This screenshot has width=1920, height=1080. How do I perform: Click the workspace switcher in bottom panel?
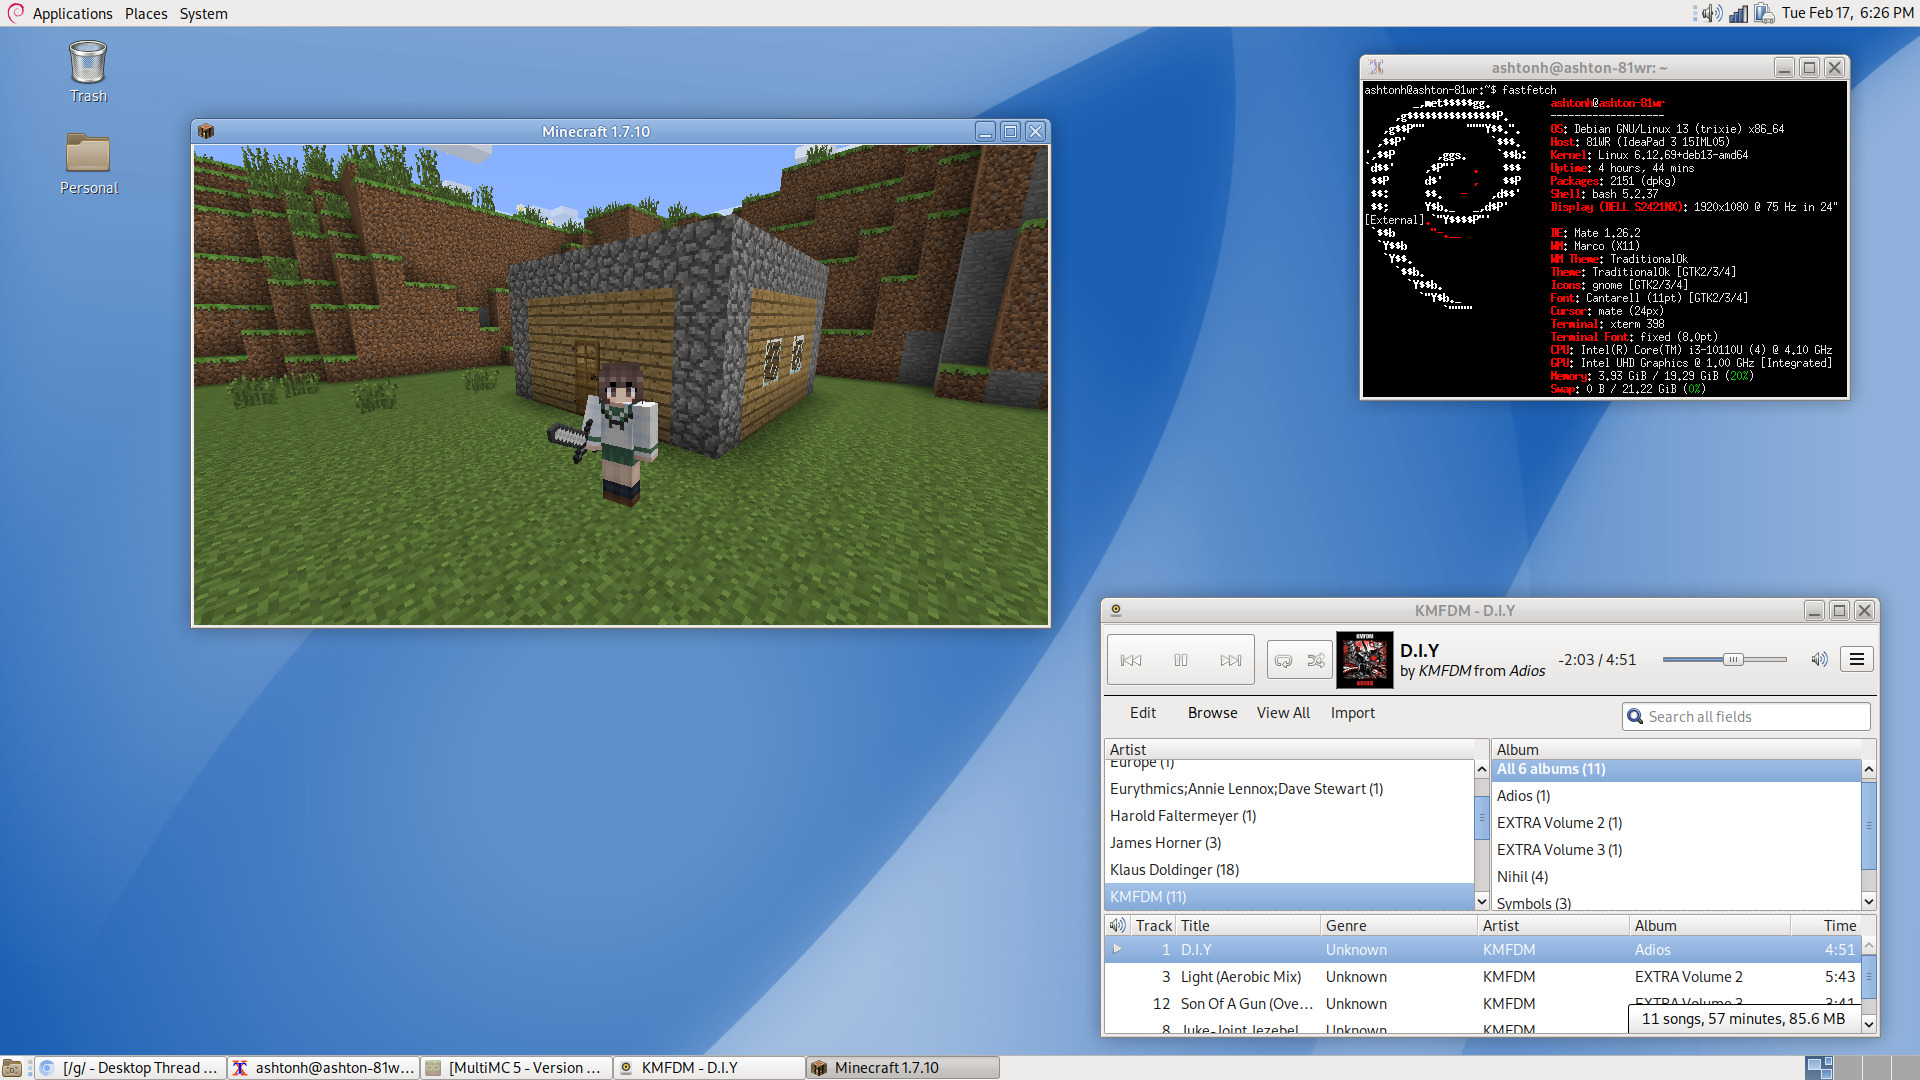1819,1068
